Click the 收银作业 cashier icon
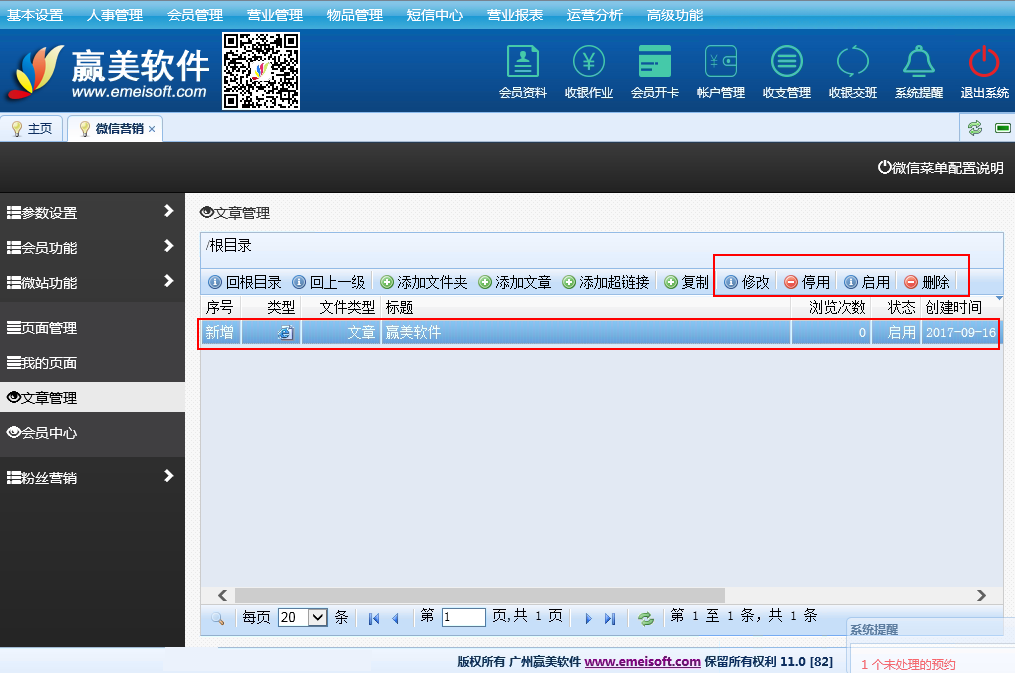The image size is (1015, 673). (x=588, y=64)
